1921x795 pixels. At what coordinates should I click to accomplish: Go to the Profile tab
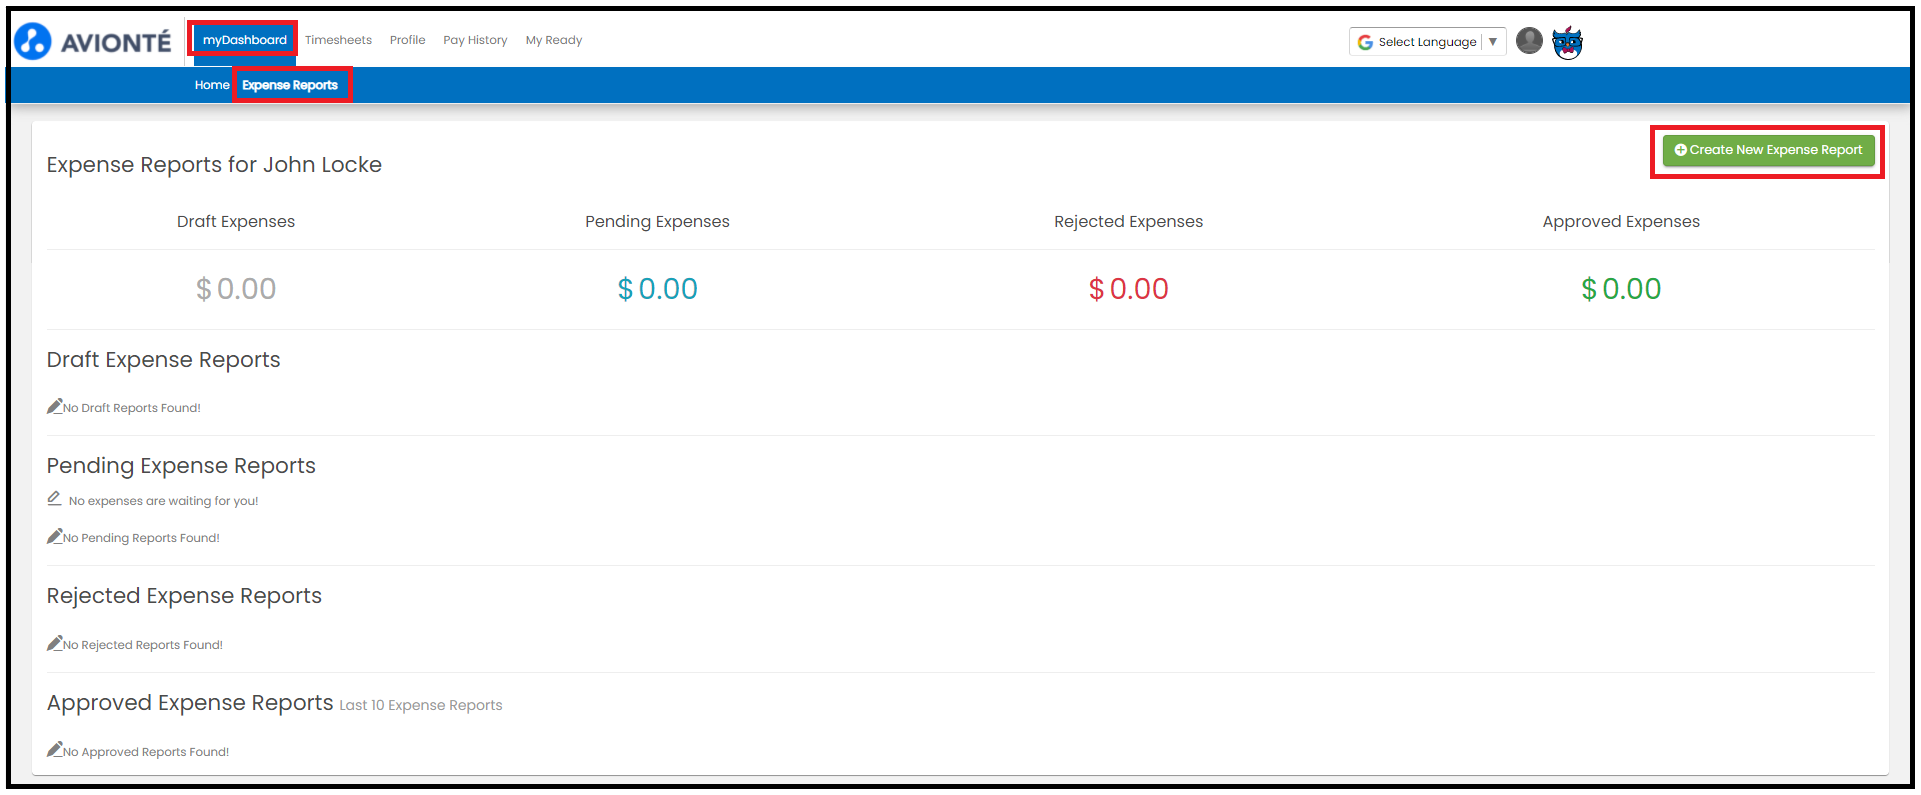point(407,40)
